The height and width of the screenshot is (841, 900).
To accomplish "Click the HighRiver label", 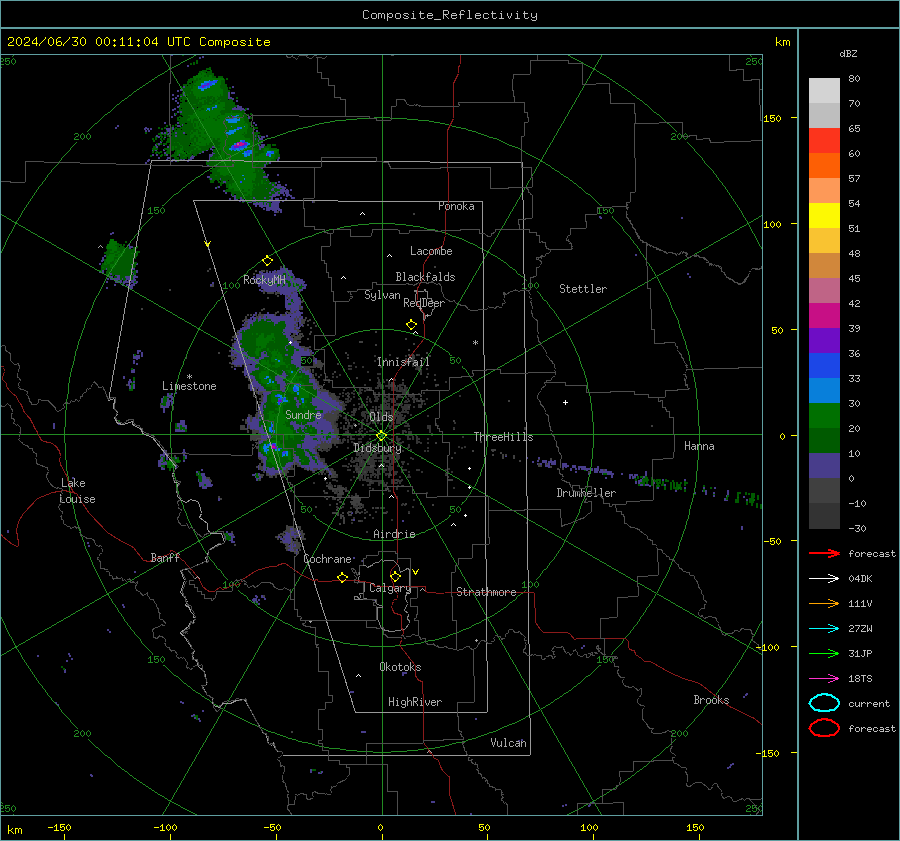I will click(414, 702).
